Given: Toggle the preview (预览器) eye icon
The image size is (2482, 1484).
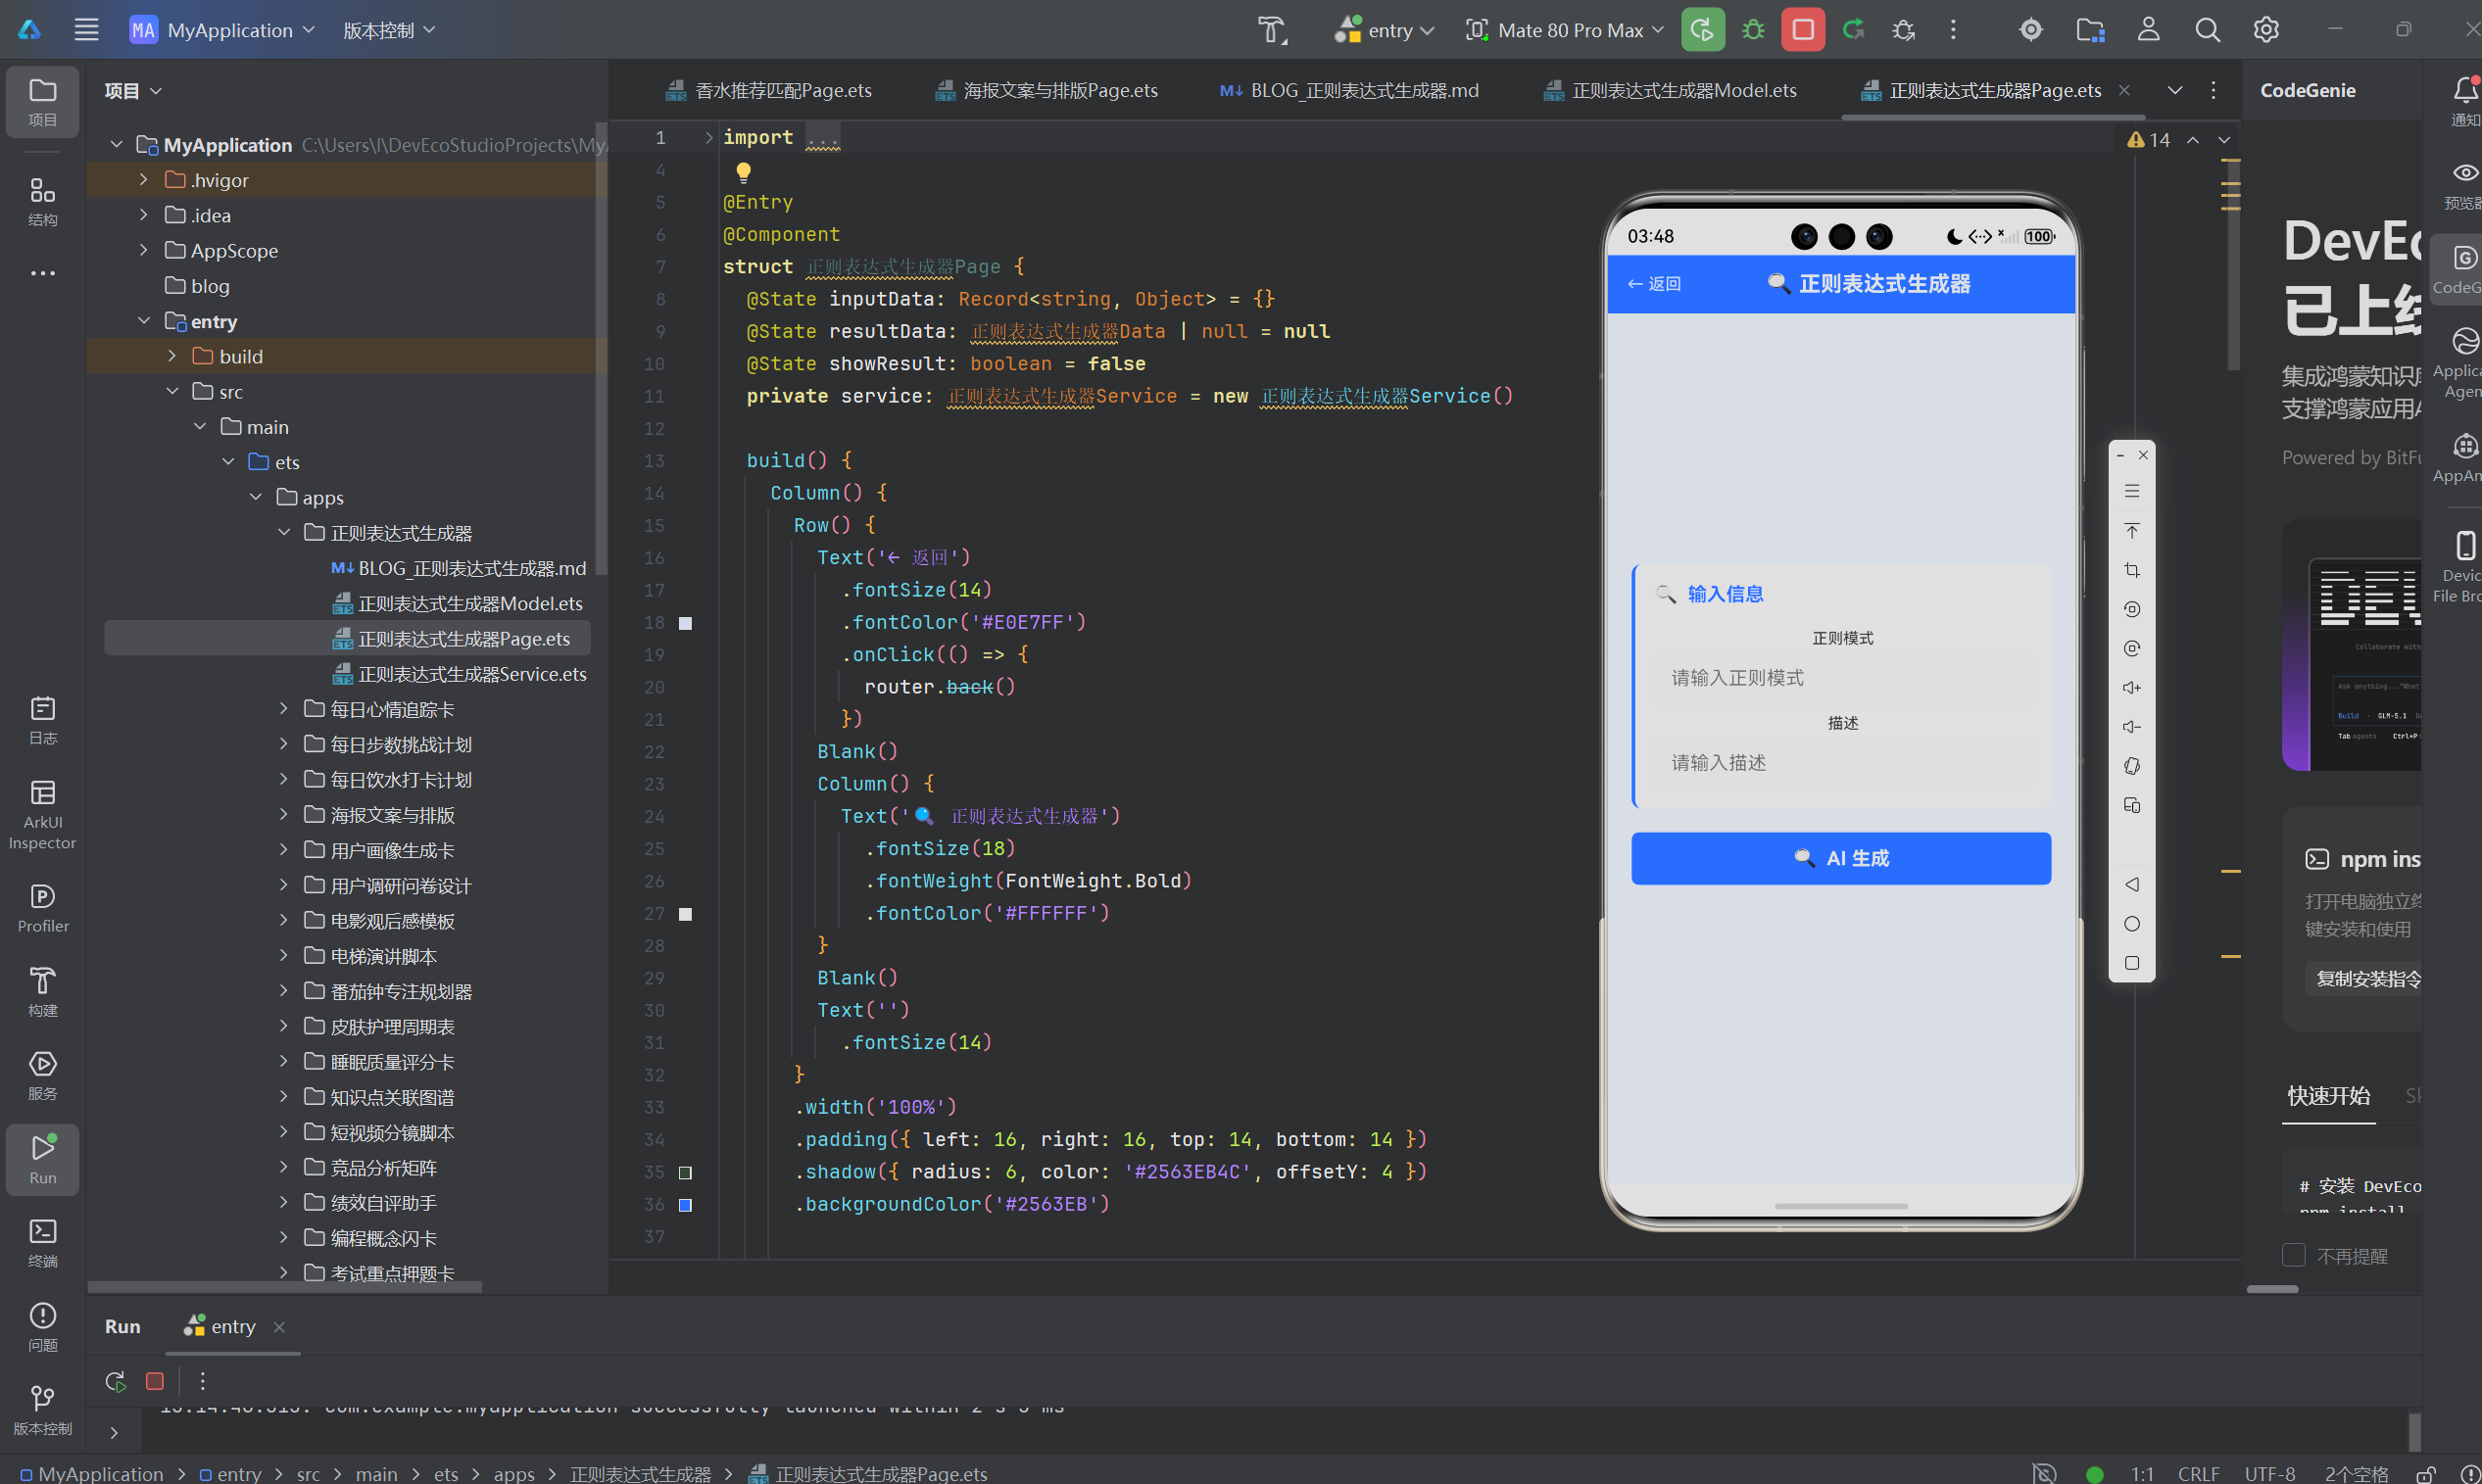Looking at the screenshot, I should [x=2464, y=185].
